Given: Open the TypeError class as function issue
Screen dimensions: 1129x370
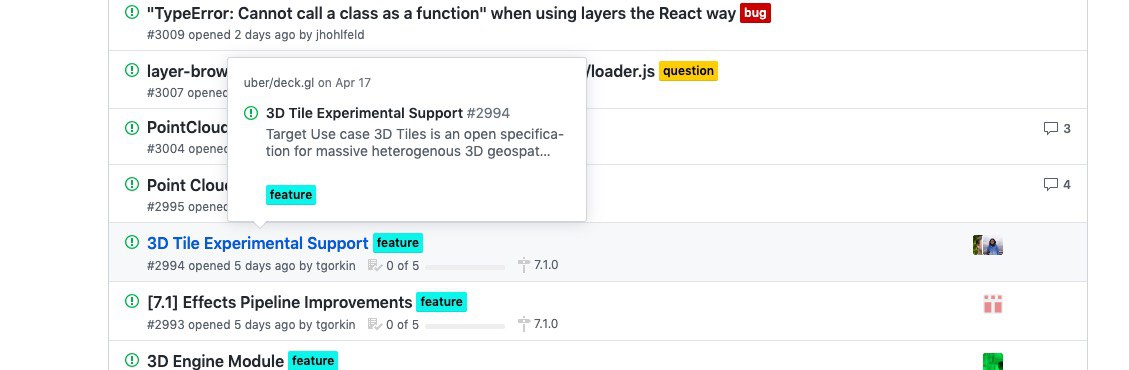Looking at the screenshot, I should point(441,13).
